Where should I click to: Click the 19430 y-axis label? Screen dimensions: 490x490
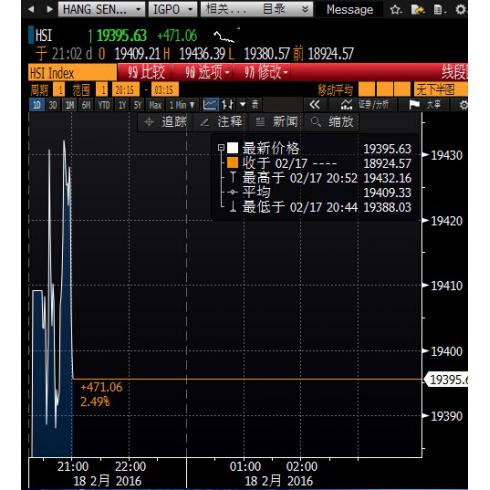point(446,155)
